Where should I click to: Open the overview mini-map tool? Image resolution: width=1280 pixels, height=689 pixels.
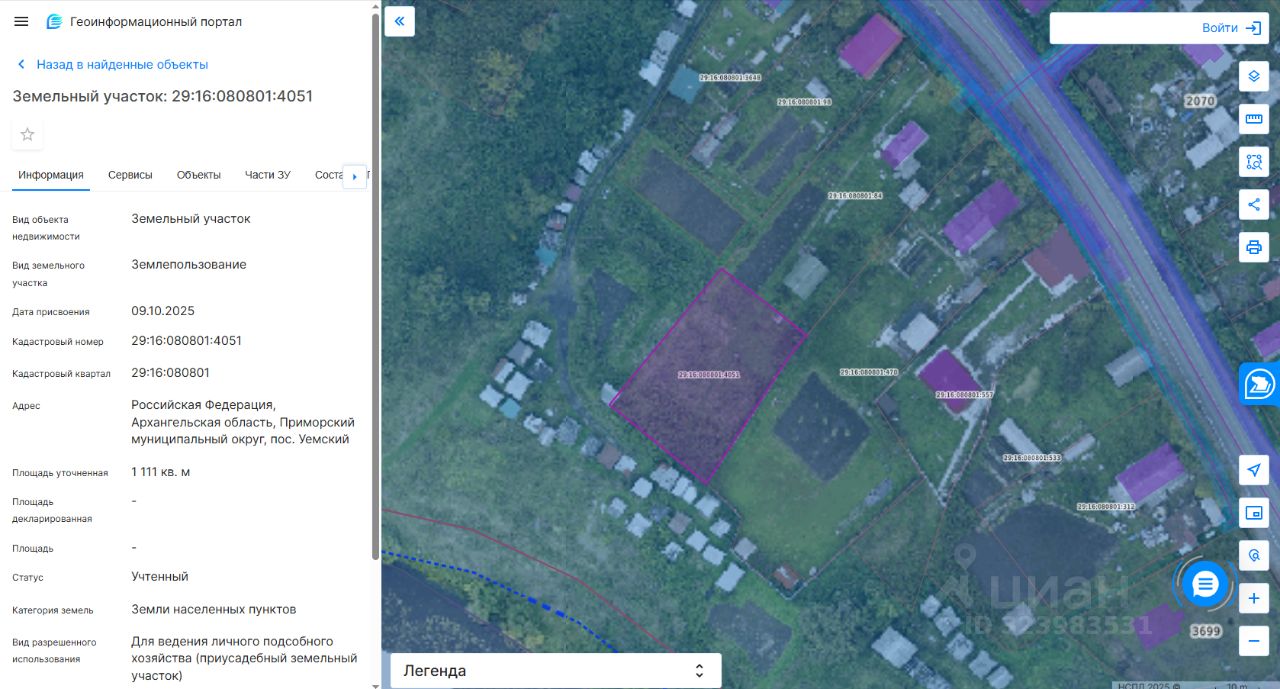coord(1254,513)
